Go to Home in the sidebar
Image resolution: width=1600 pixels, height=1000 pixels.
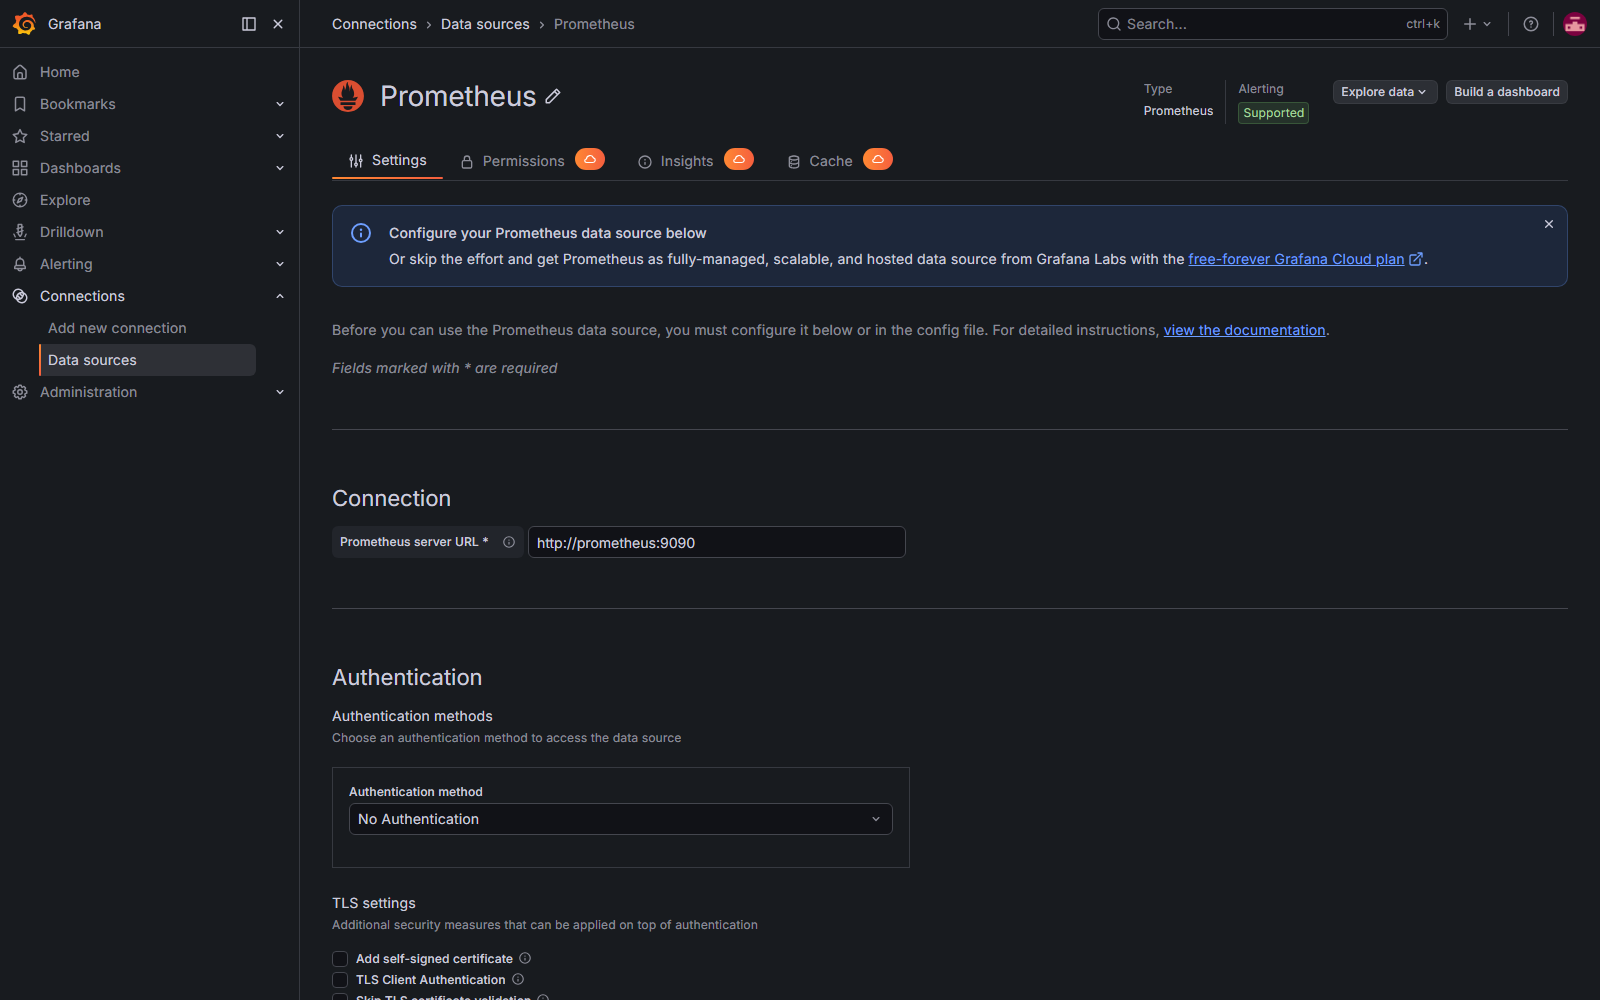60,72
